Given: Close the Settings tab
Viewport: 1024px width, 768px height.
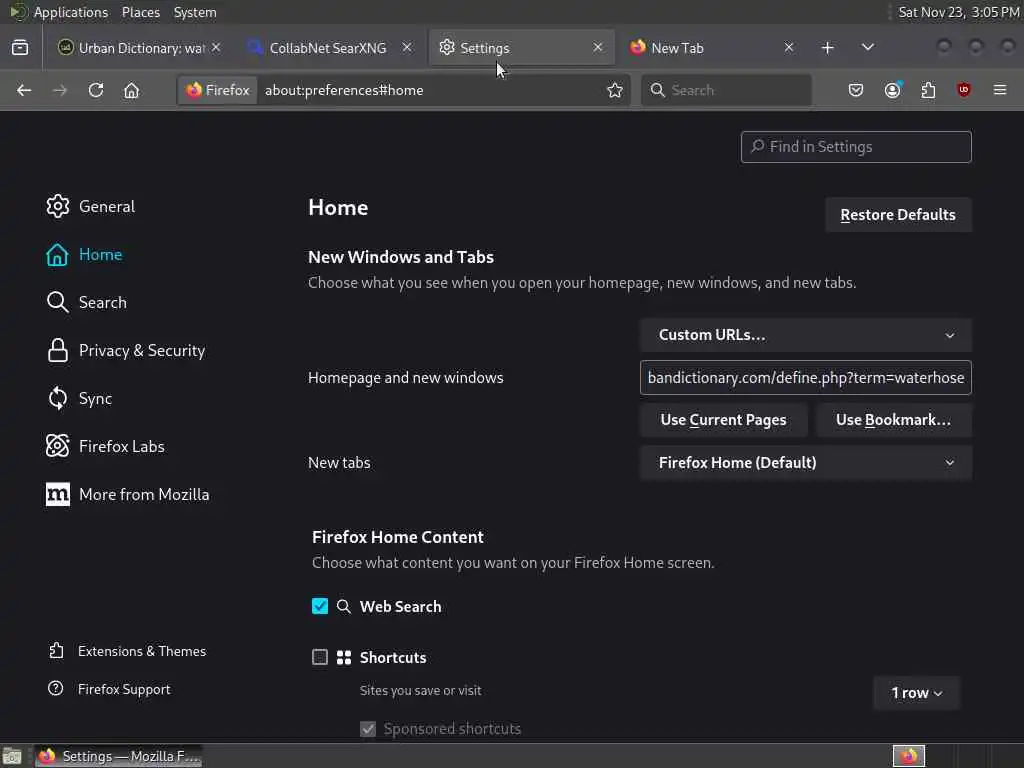Looking at the screenshot, I should coord(598,48).
